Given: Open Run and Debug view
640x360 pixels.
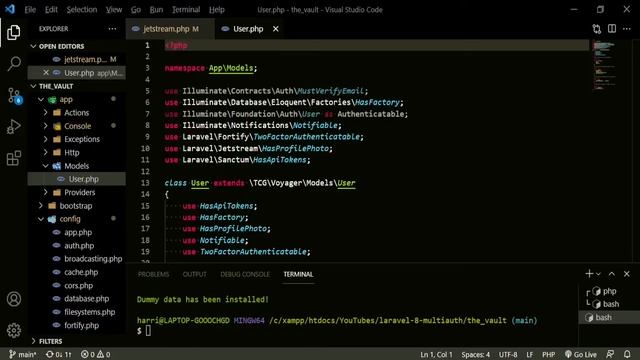Looking at the screenshot, I should 13,127.
